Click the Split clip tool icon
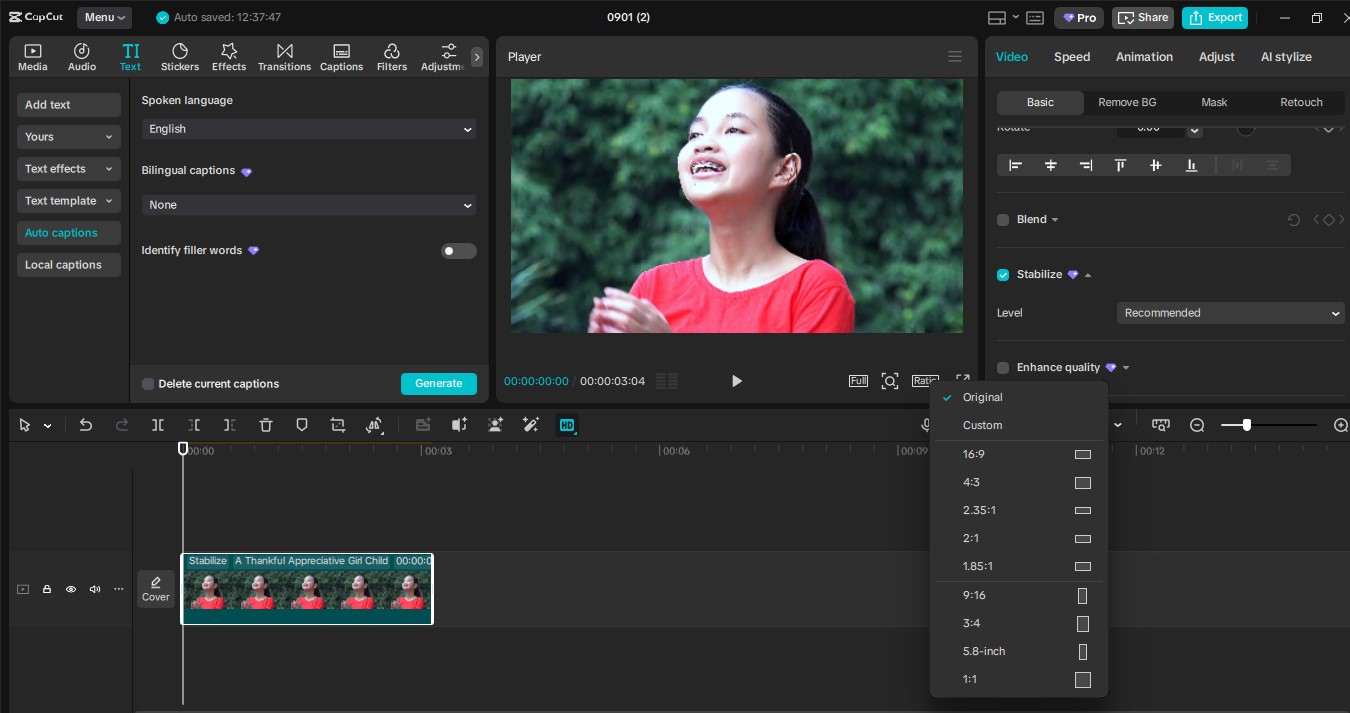 pyautogui.click(x=158, y=425)
